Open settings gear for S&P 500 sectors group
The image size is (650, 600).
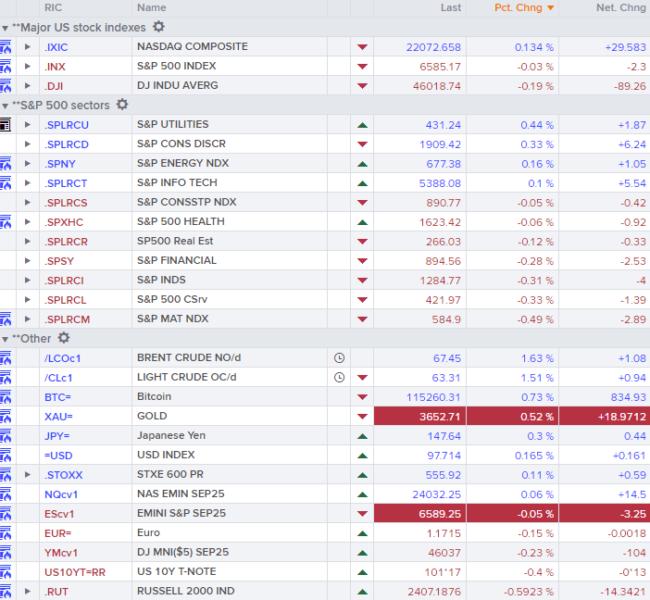pos(122,104)
